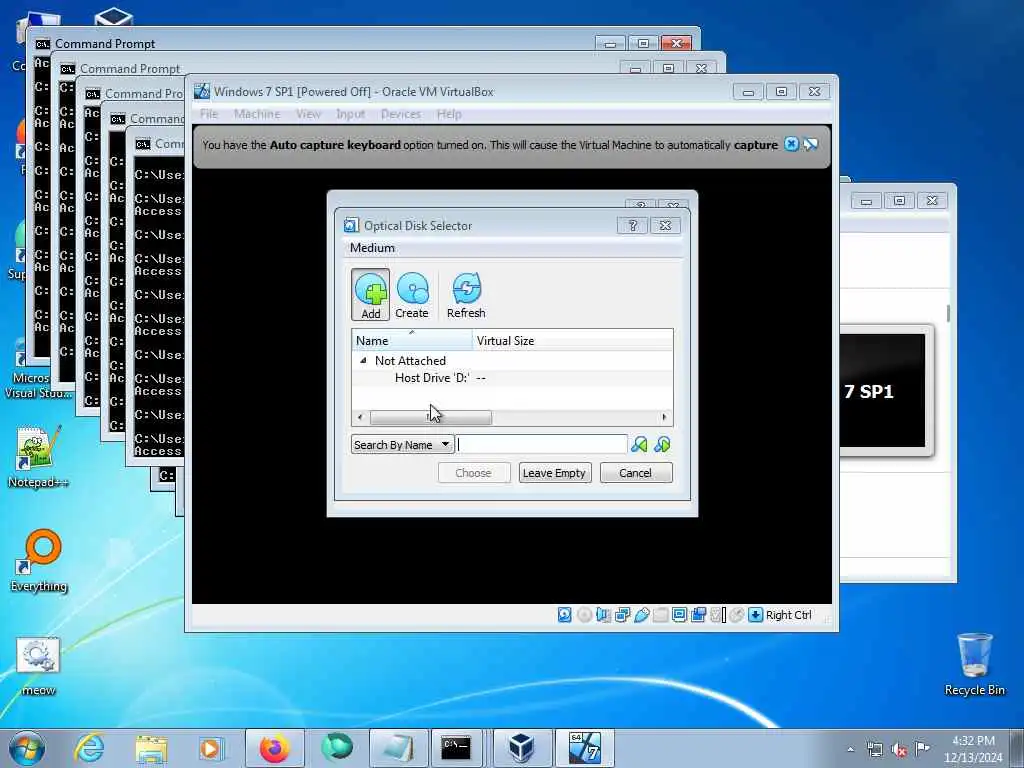This screenshot has height=768, width=1024.
Task: Open the View menu
Action: pyautogui.click(x=308, y=114)
